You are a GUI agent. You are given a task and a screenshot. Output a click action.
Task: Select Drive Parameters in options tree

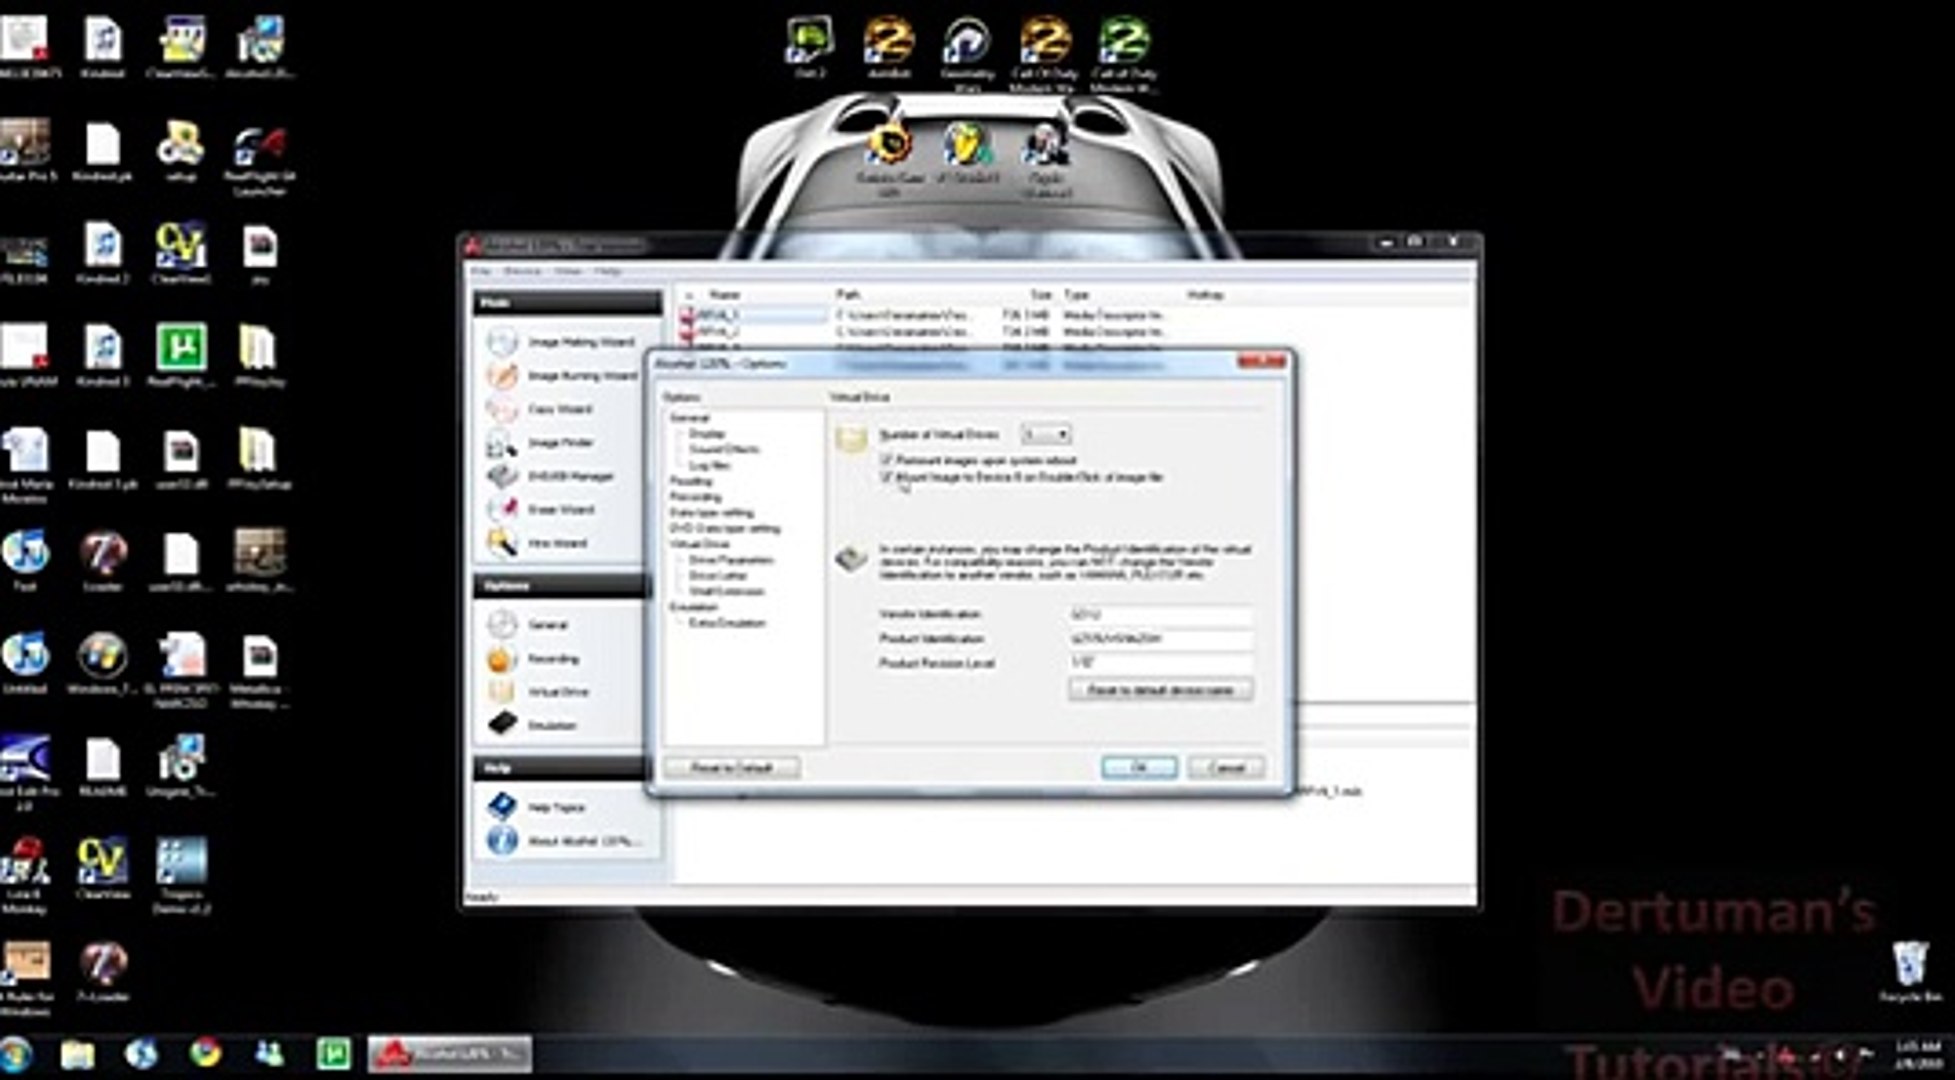(x=731, y=560)
